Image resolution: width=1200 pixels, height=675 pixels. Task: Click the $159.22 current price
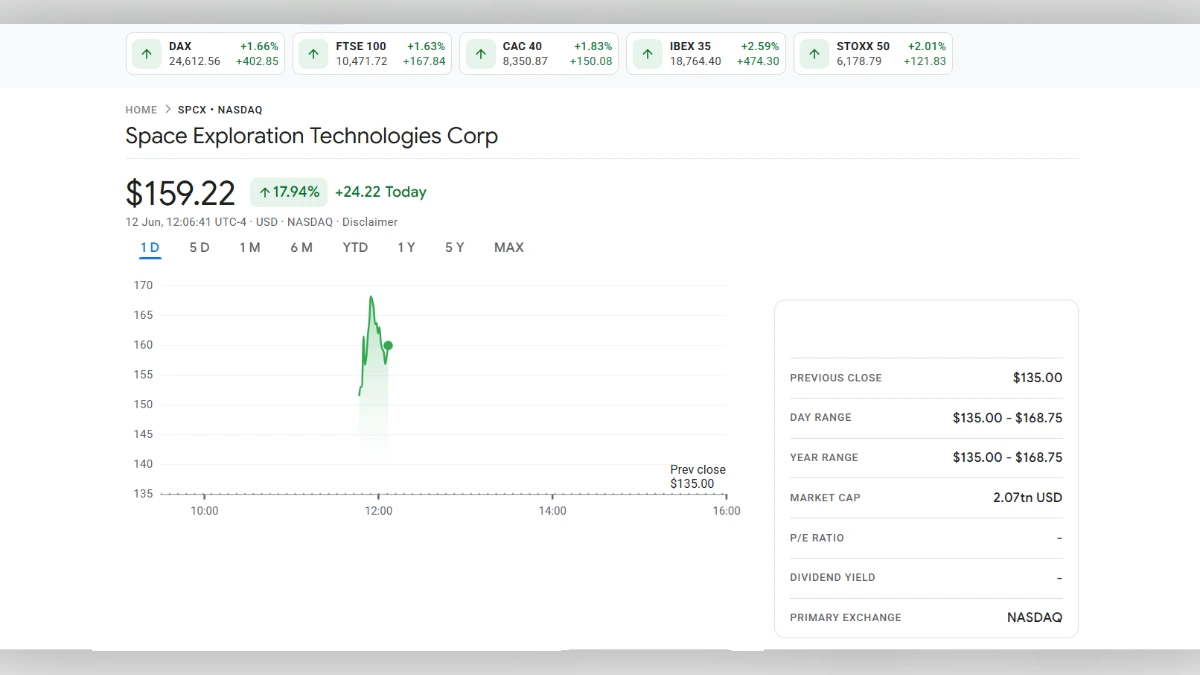180,193
